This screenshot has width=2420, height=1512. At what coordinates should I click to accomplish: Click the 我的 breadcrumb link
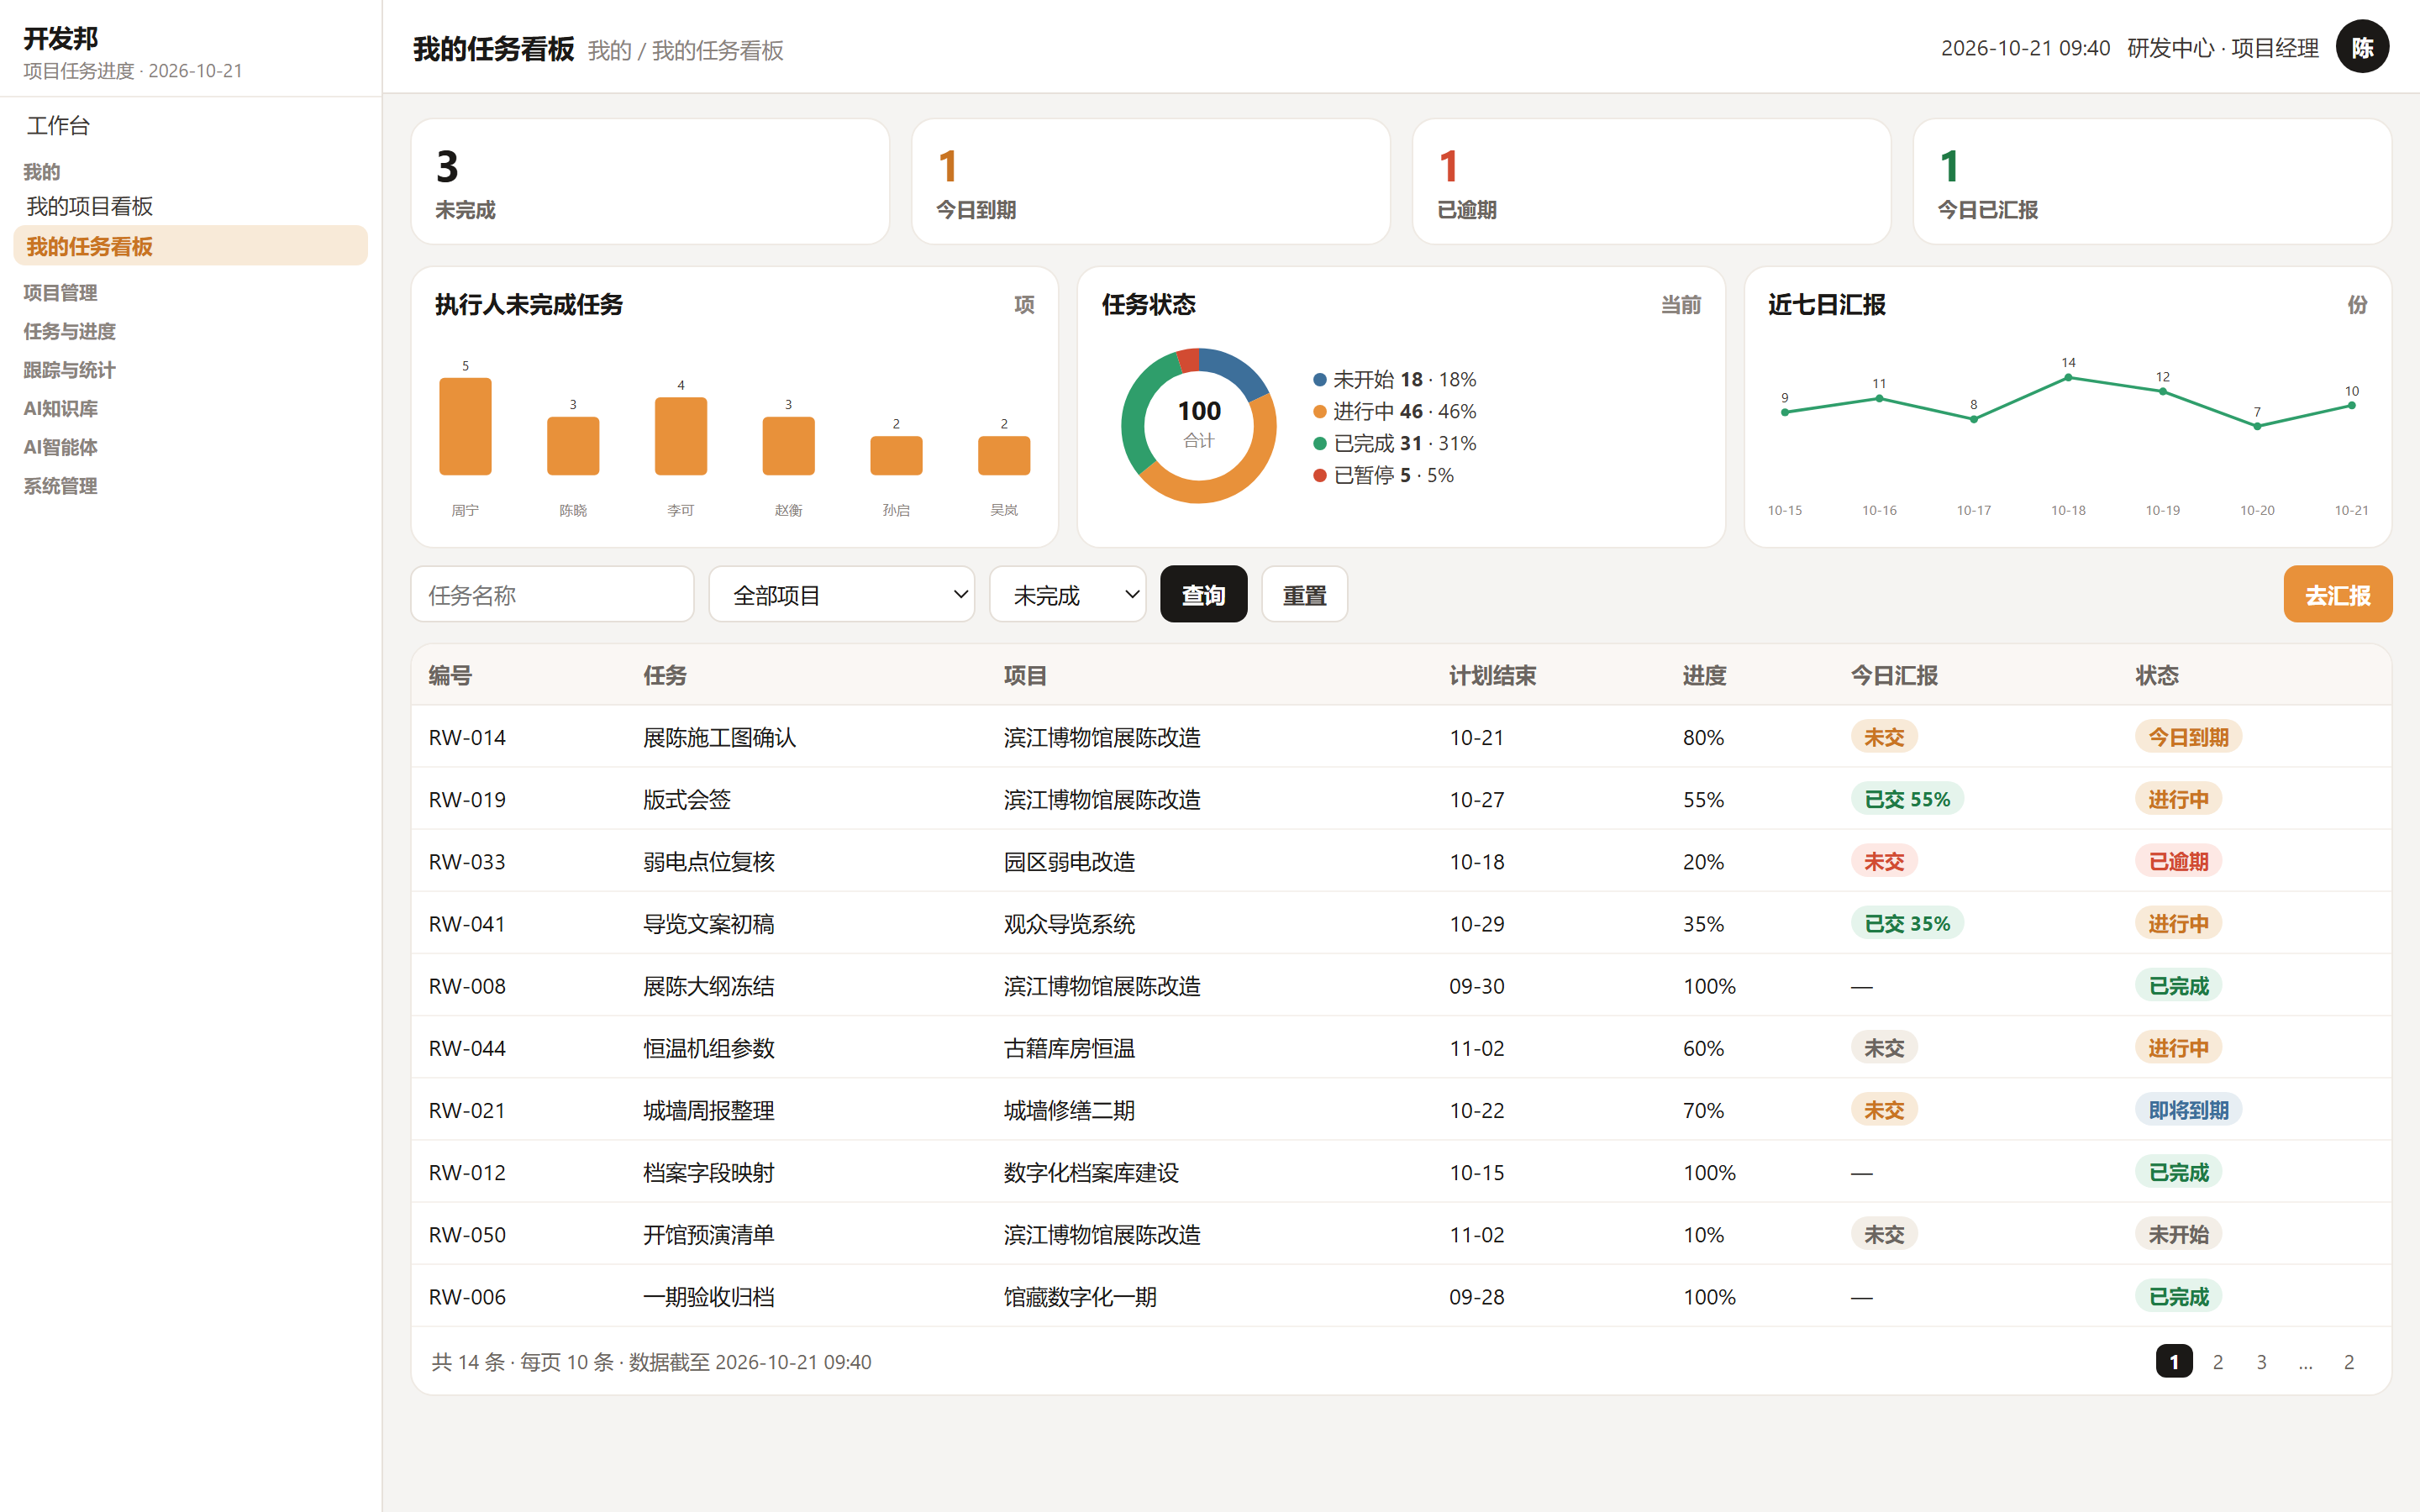tap(610, 50)
